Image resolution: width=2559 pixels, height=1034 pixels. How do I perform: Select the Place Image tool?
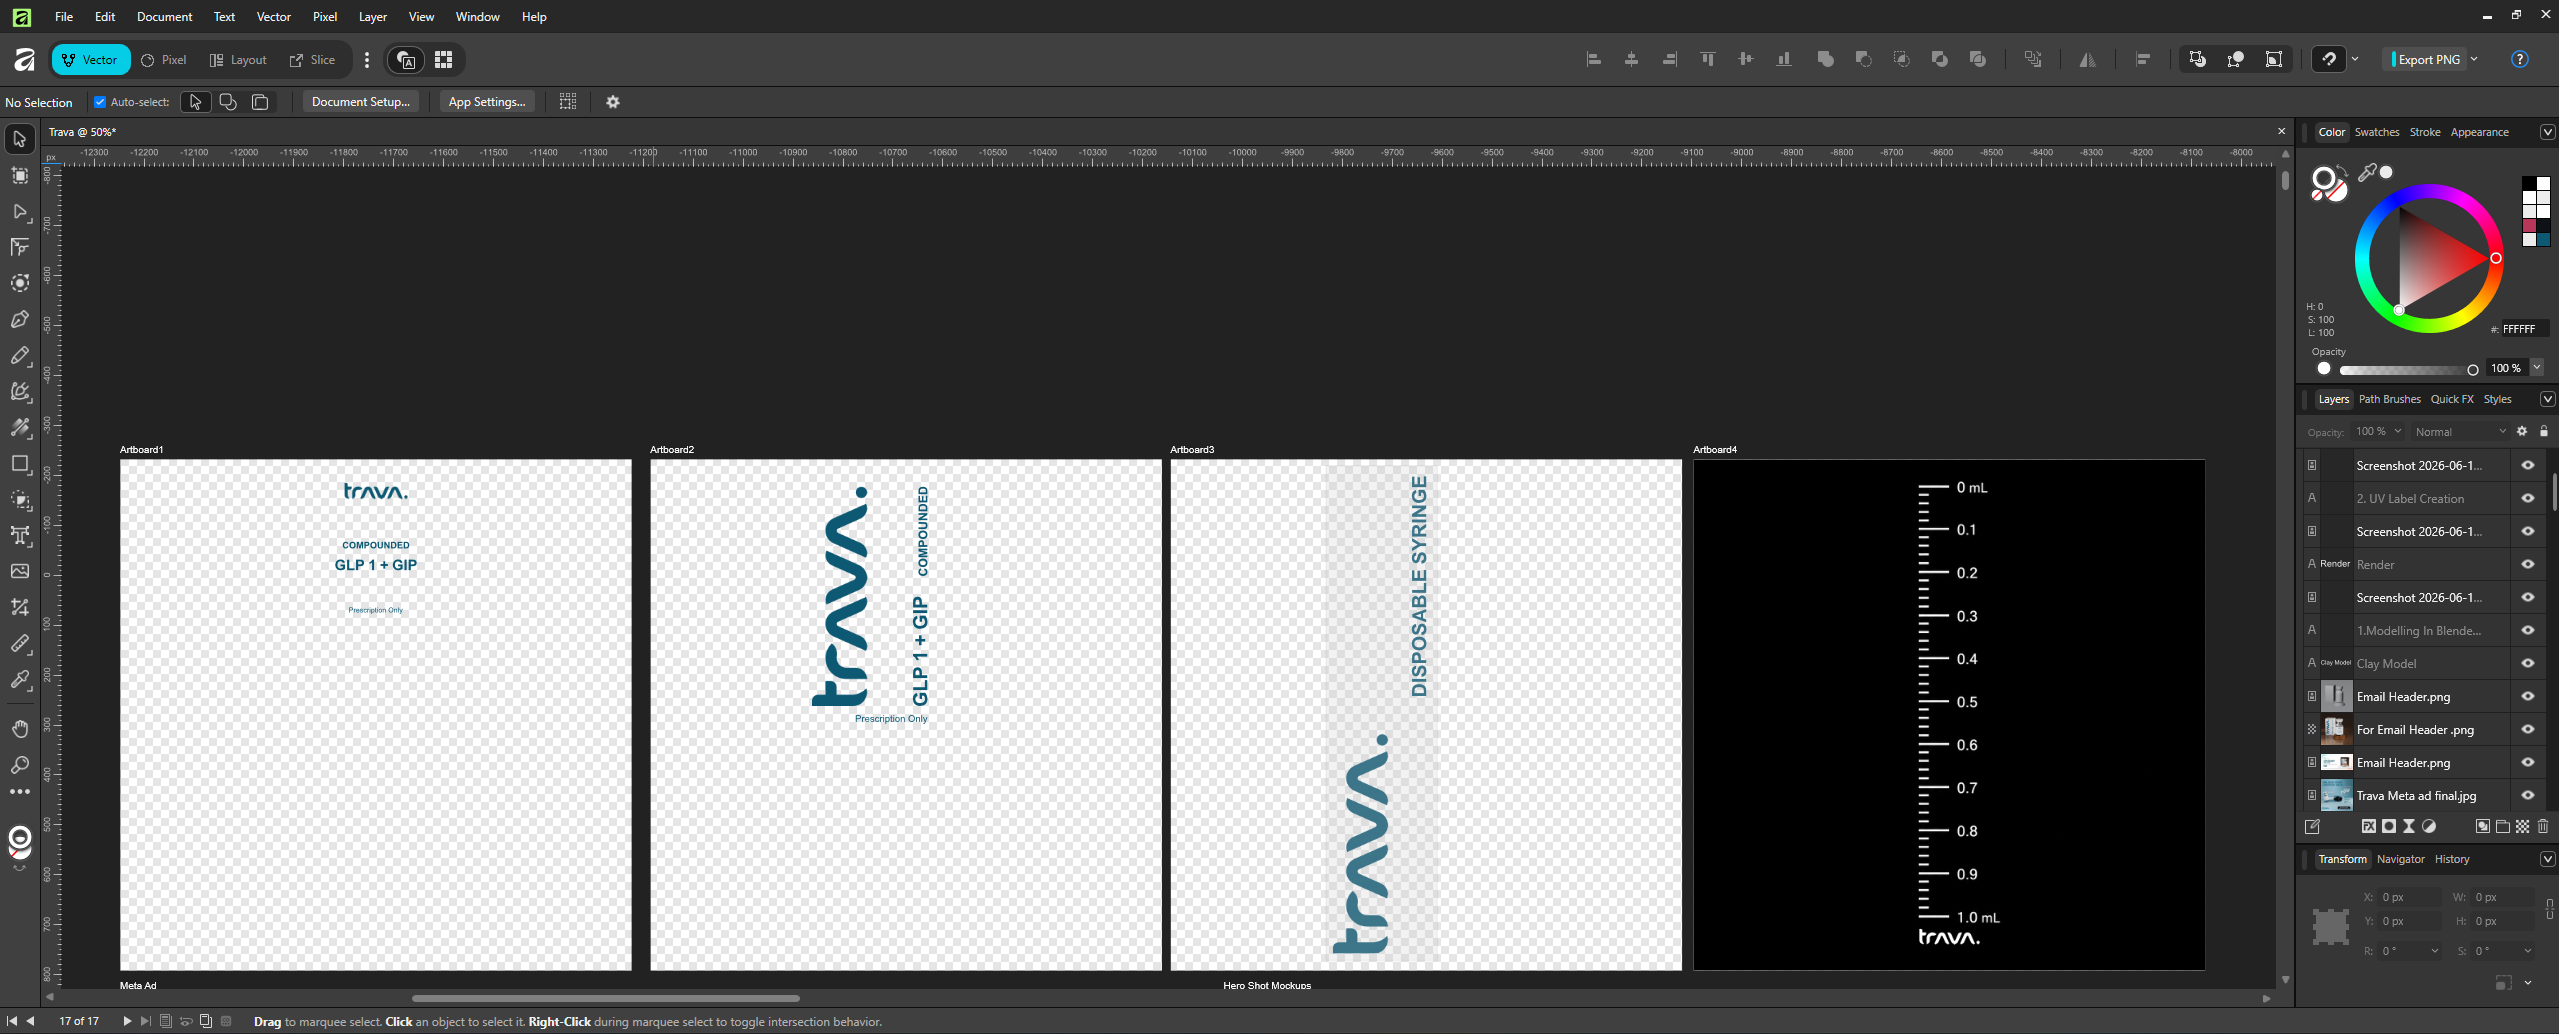pyautogui.click(x=20, y=571)
